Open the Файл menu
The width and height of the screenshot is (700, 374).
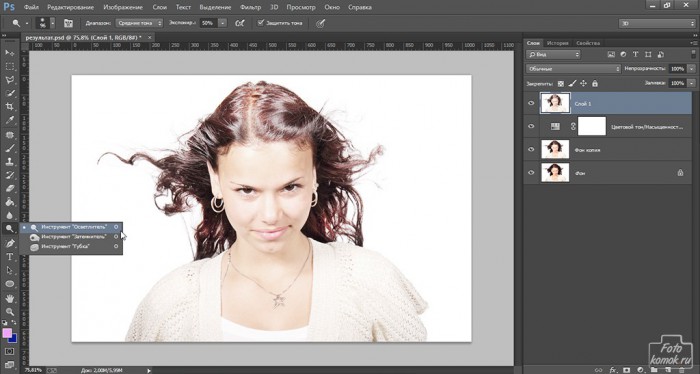[31, 7]
